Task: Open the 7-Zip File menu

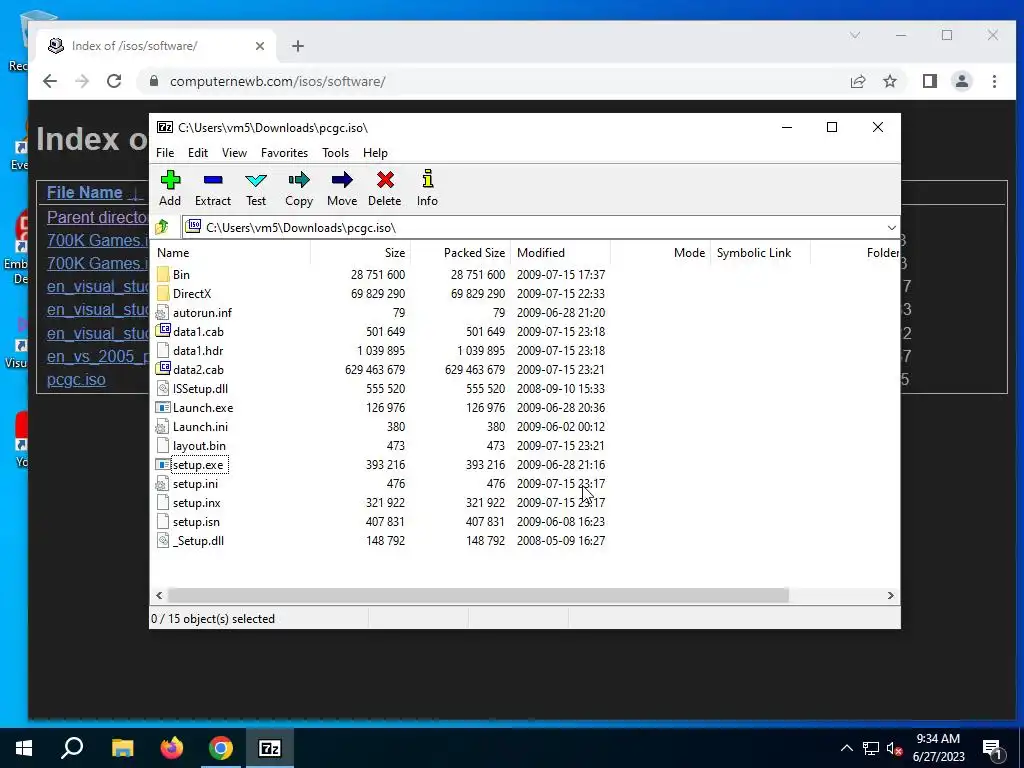Action: point(165,153)
